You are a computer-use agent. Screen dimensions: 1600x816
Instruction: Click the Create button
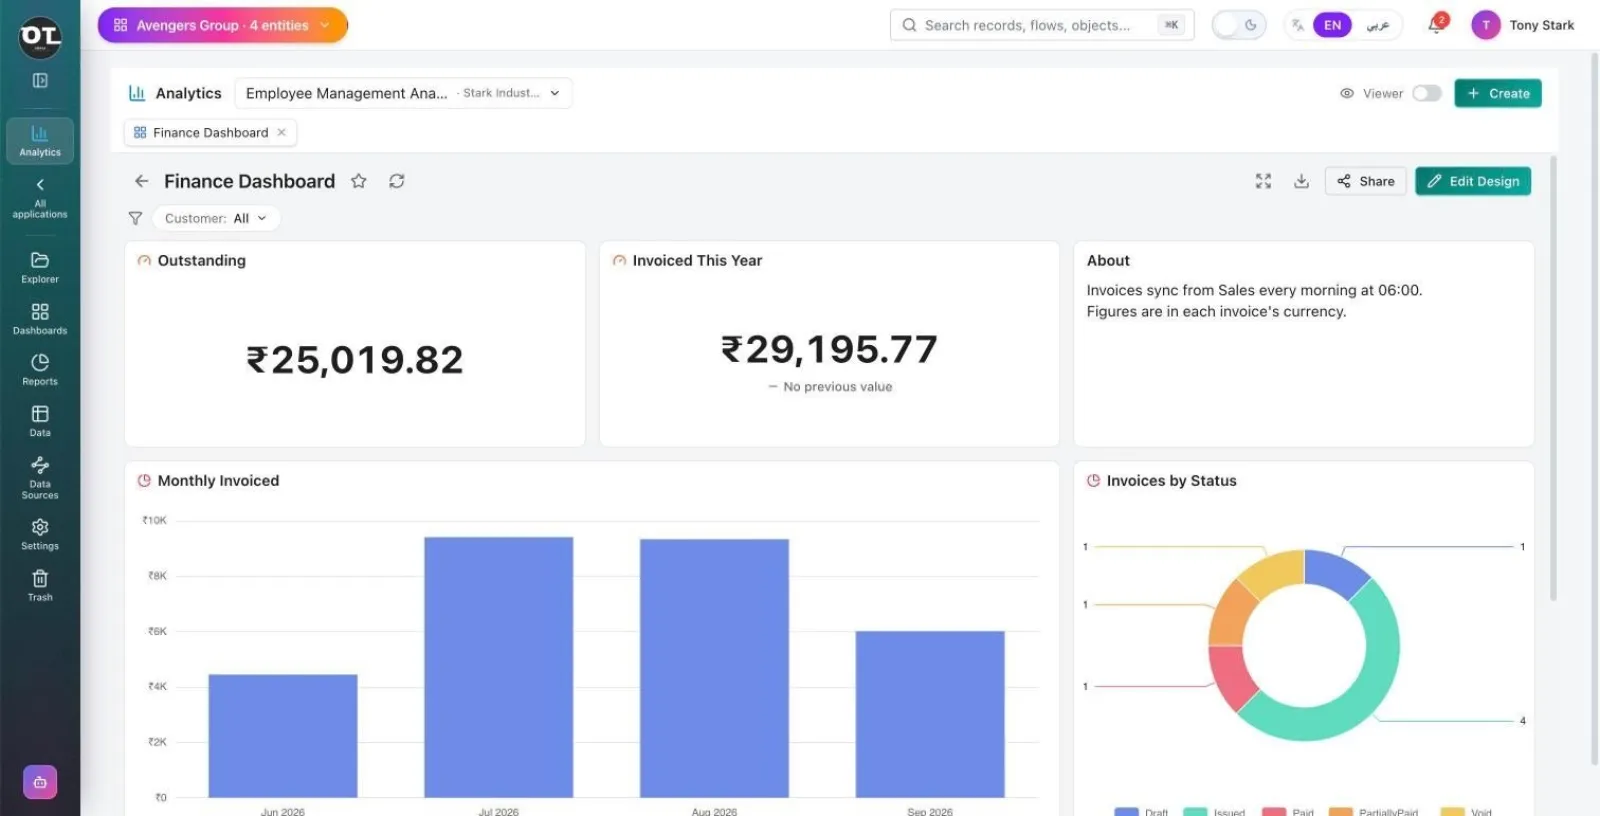point(1497,93)
